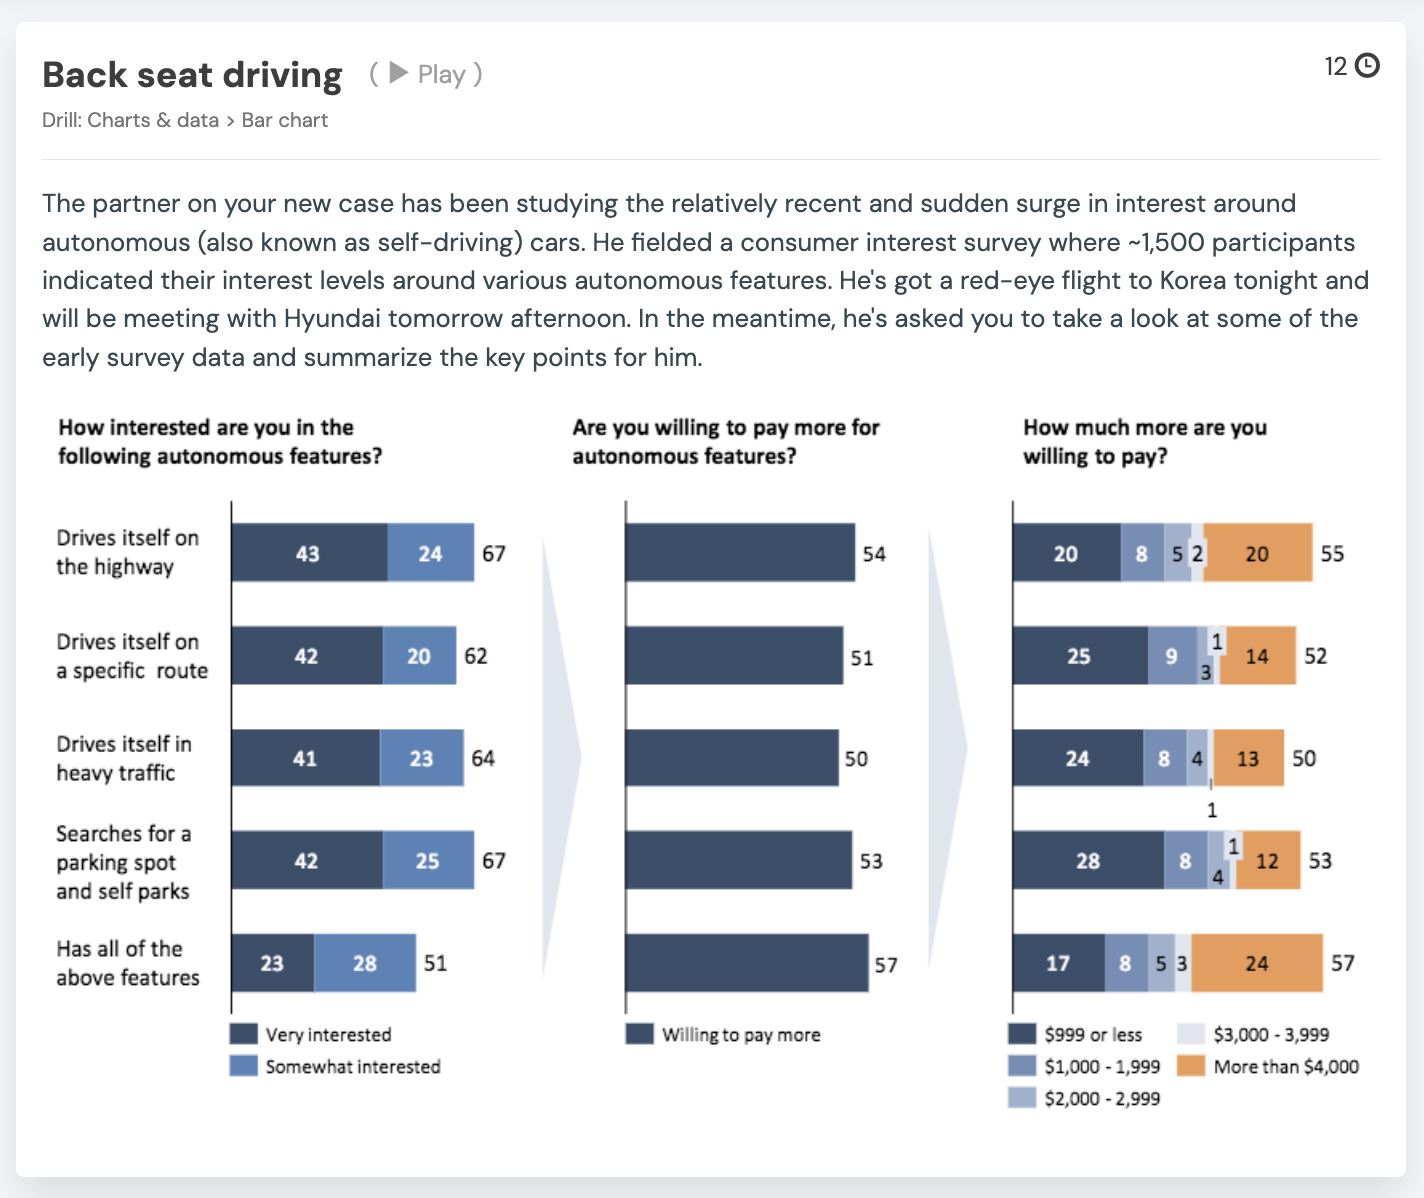This screenshot has height=1198, width=1424.
Task: Click the 'Somewhat interested' legend swatch
Action: 242,1066
